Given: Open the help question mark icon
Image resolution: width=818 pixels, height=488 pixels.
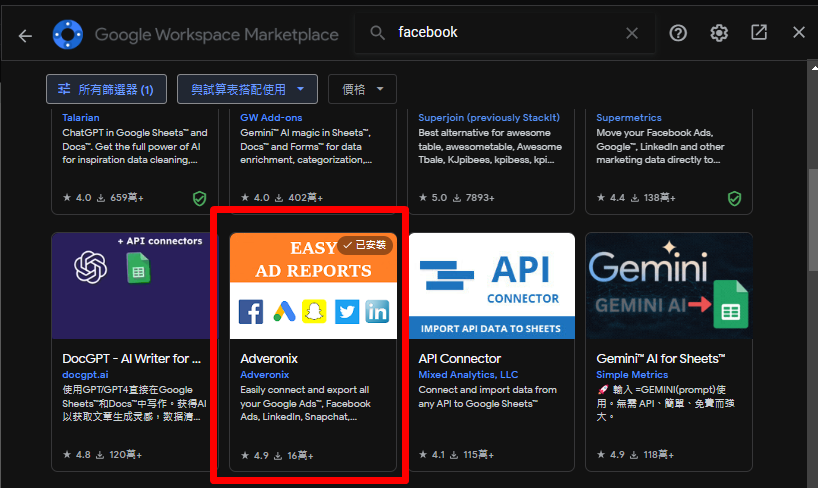Looking at the screenshot, I should coord(678,33).
